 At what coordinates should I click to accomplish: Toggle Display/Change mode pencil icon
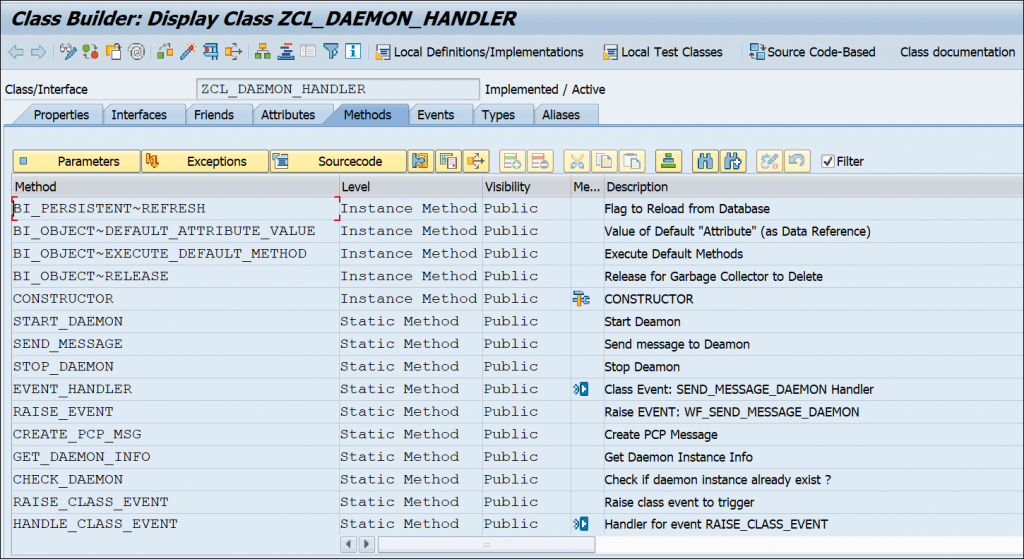[67, 52]
